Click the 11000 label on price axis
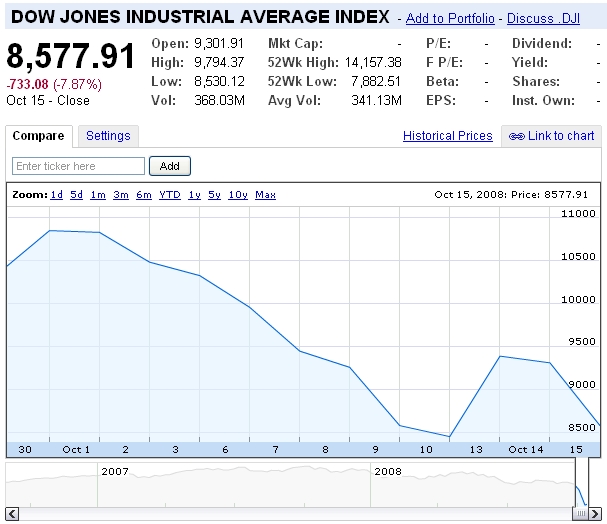This screenshot has width=607, height=524. [578, 214]
